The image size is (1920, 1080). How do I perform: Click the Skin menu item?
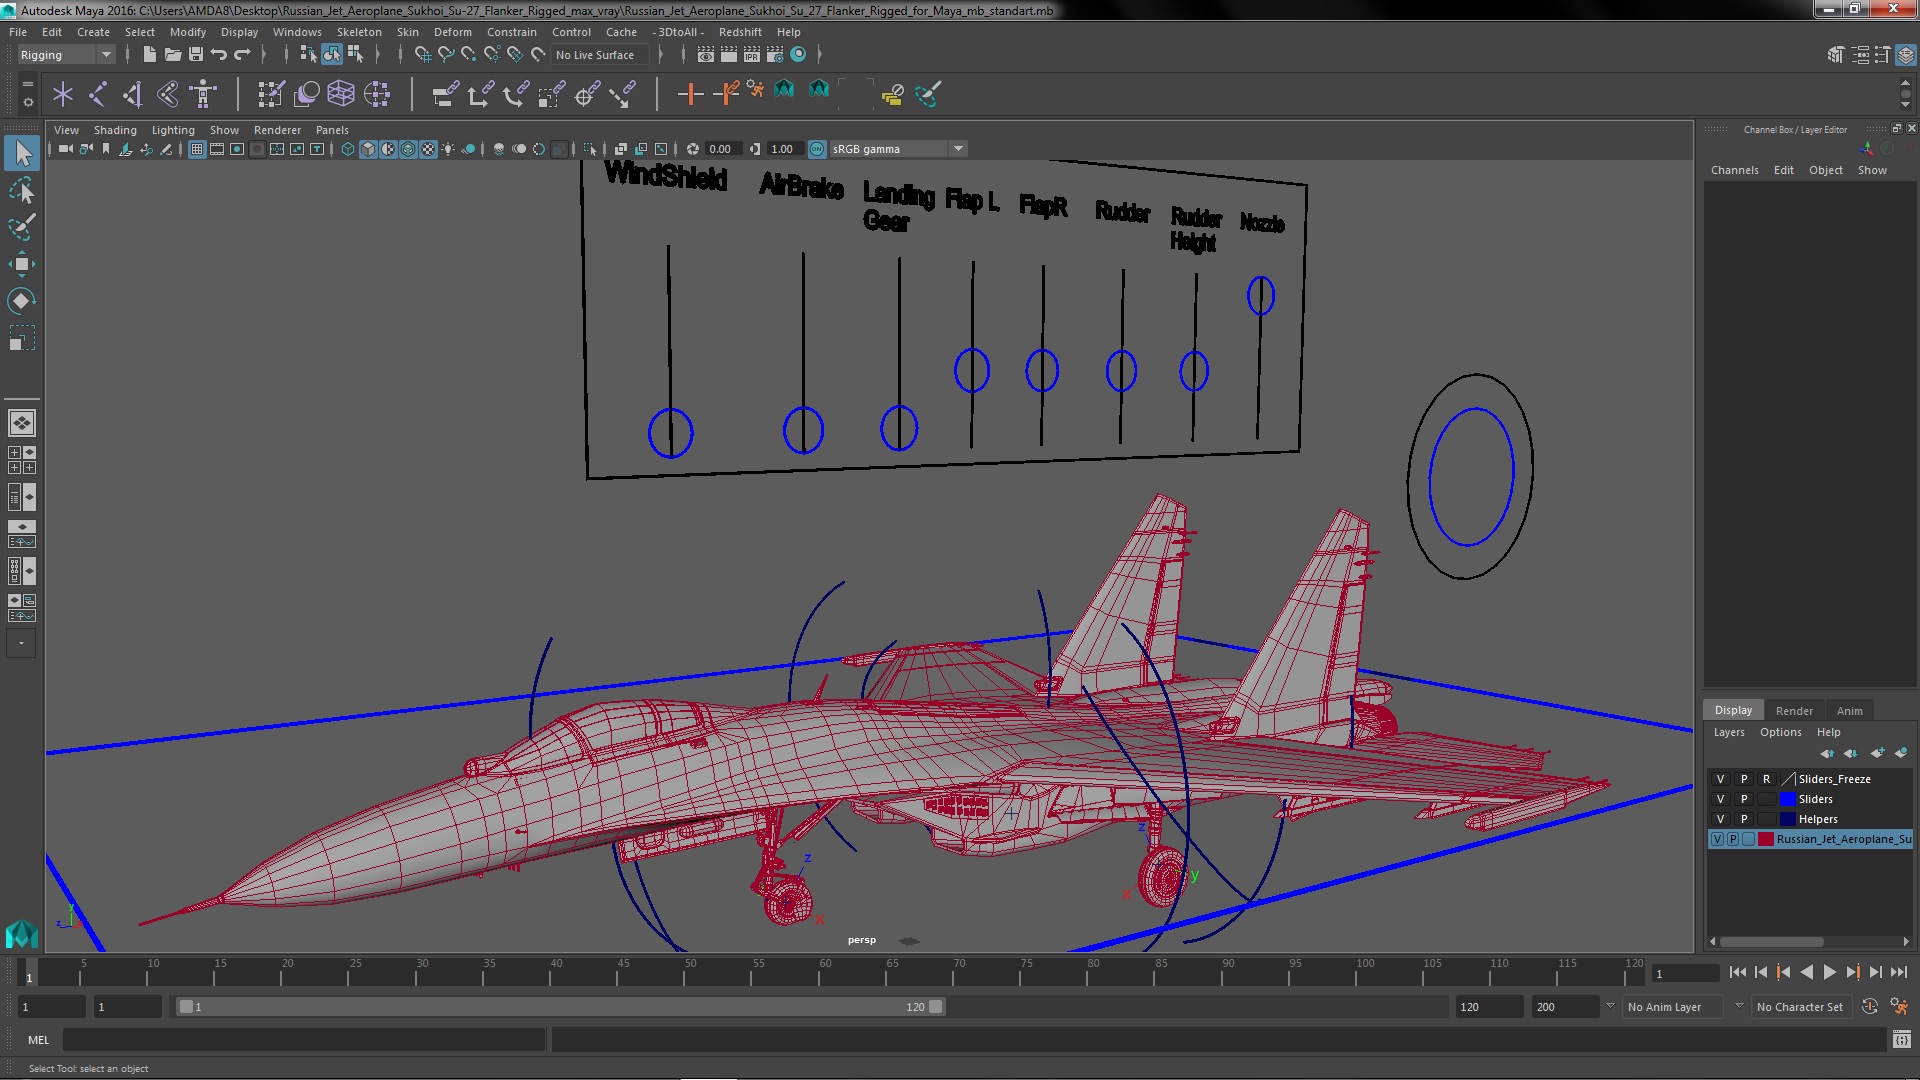[x=407, y=30]
